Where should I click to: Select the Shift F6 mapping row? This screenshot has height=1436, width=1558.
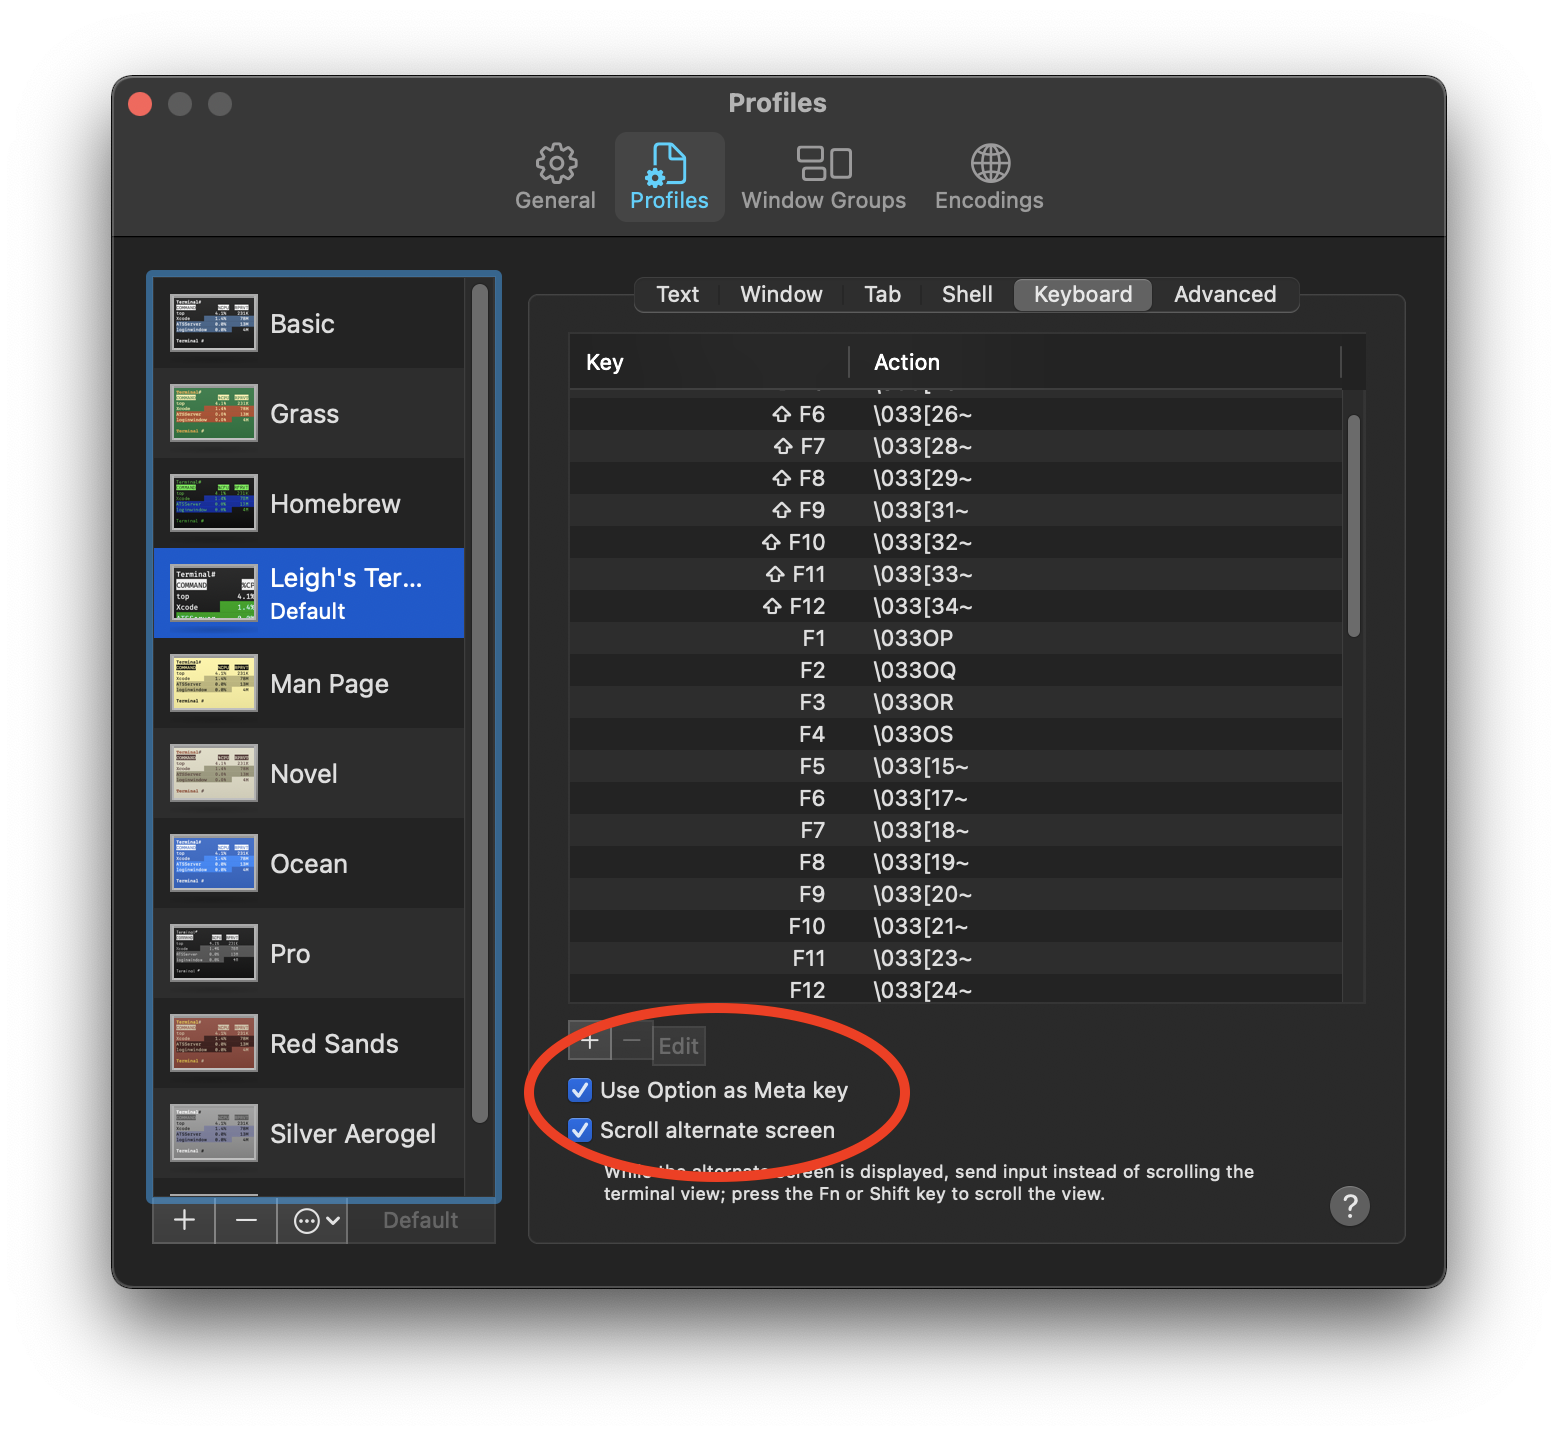956,414
